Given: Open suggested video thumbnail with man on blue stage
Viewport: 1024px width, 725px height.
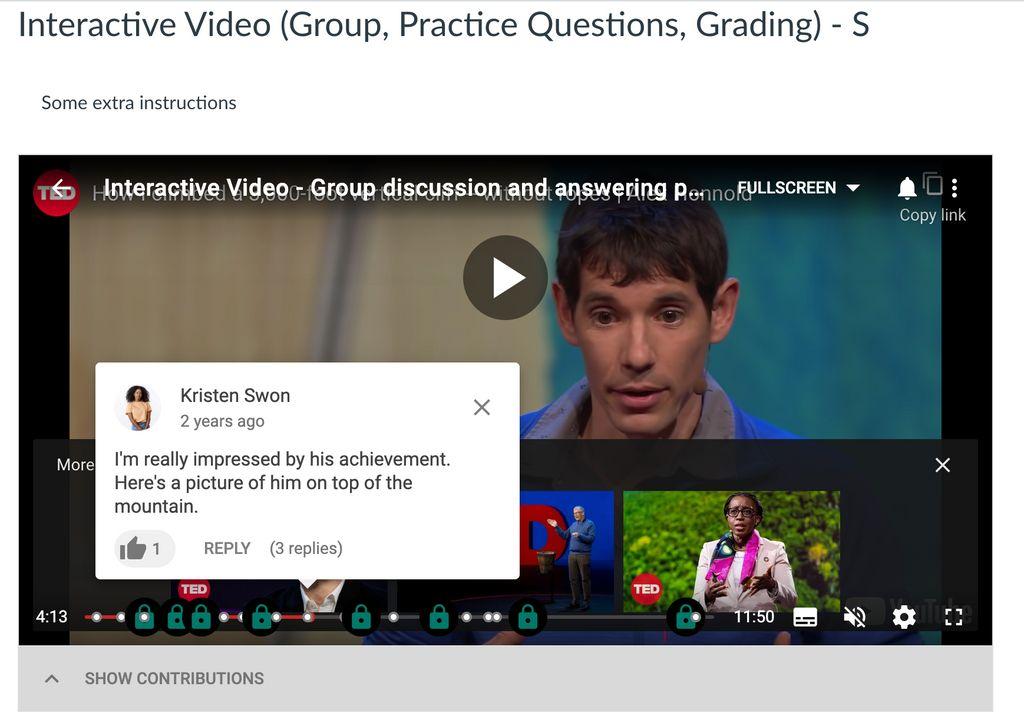Looking at the screenshot, I should coord(567,551).
